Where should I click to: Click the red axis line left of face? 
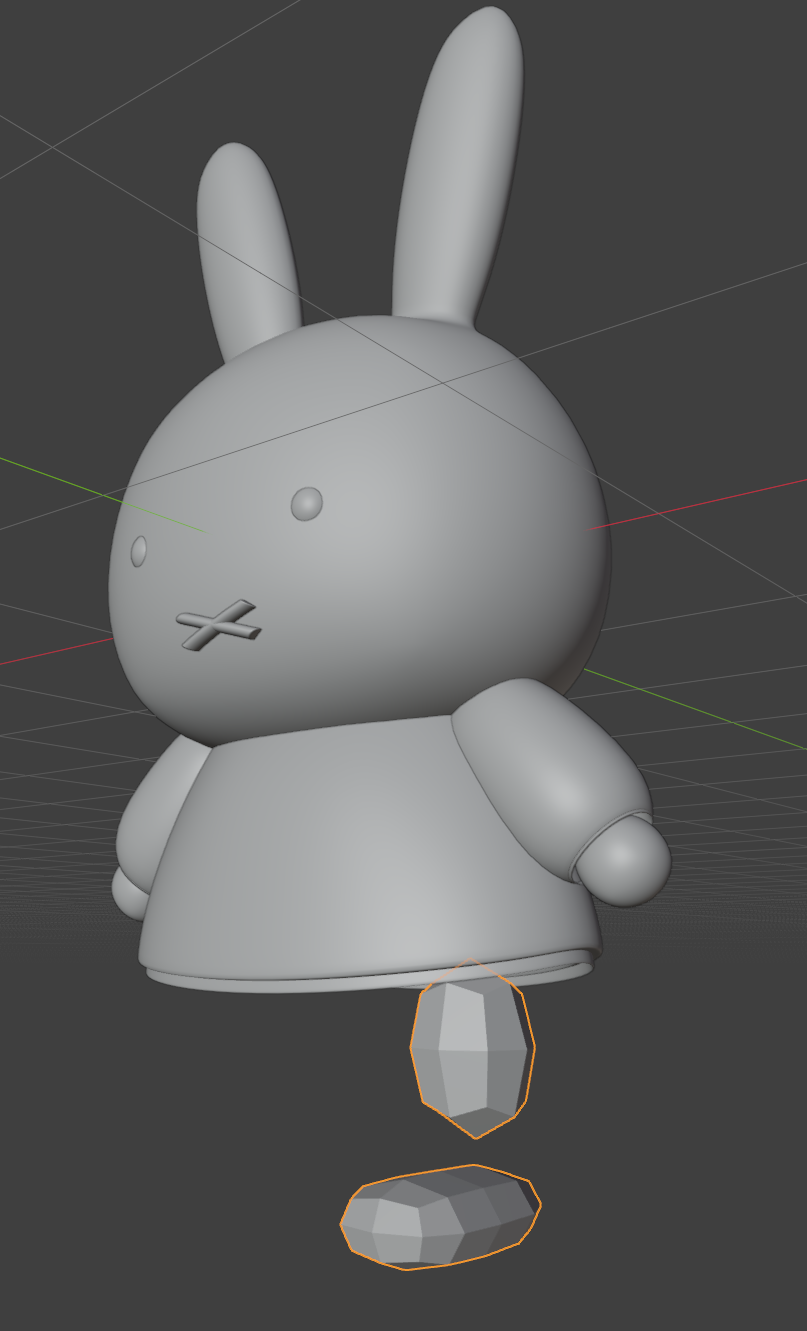point(55,651)
